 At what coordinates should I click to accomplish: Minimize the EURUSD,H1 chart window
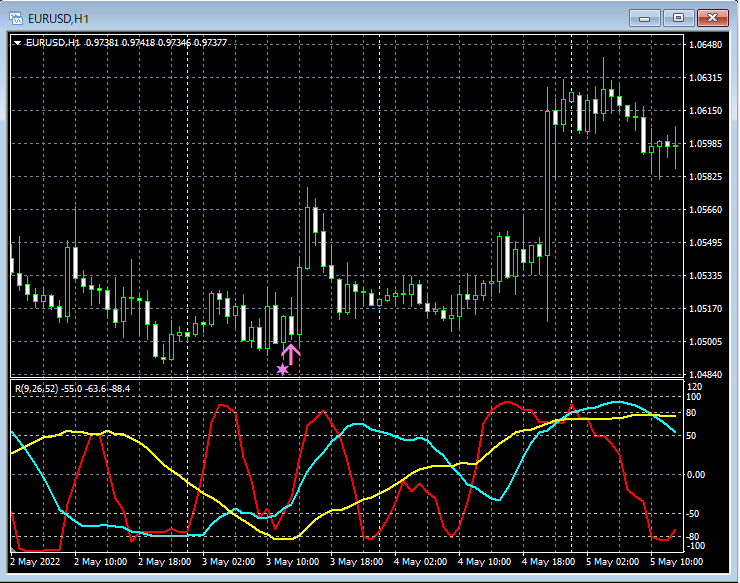(644, 18)
